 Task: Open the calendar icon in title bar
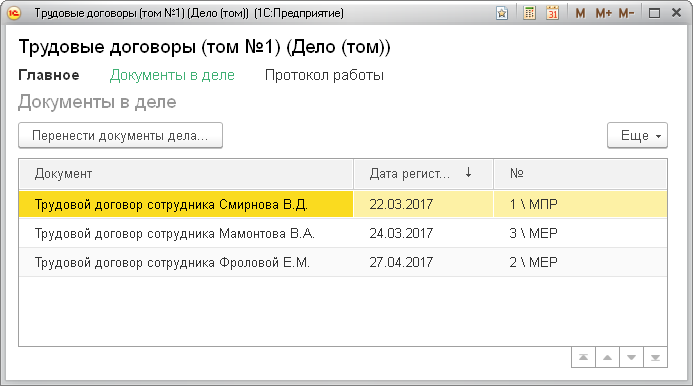[552, 13]
